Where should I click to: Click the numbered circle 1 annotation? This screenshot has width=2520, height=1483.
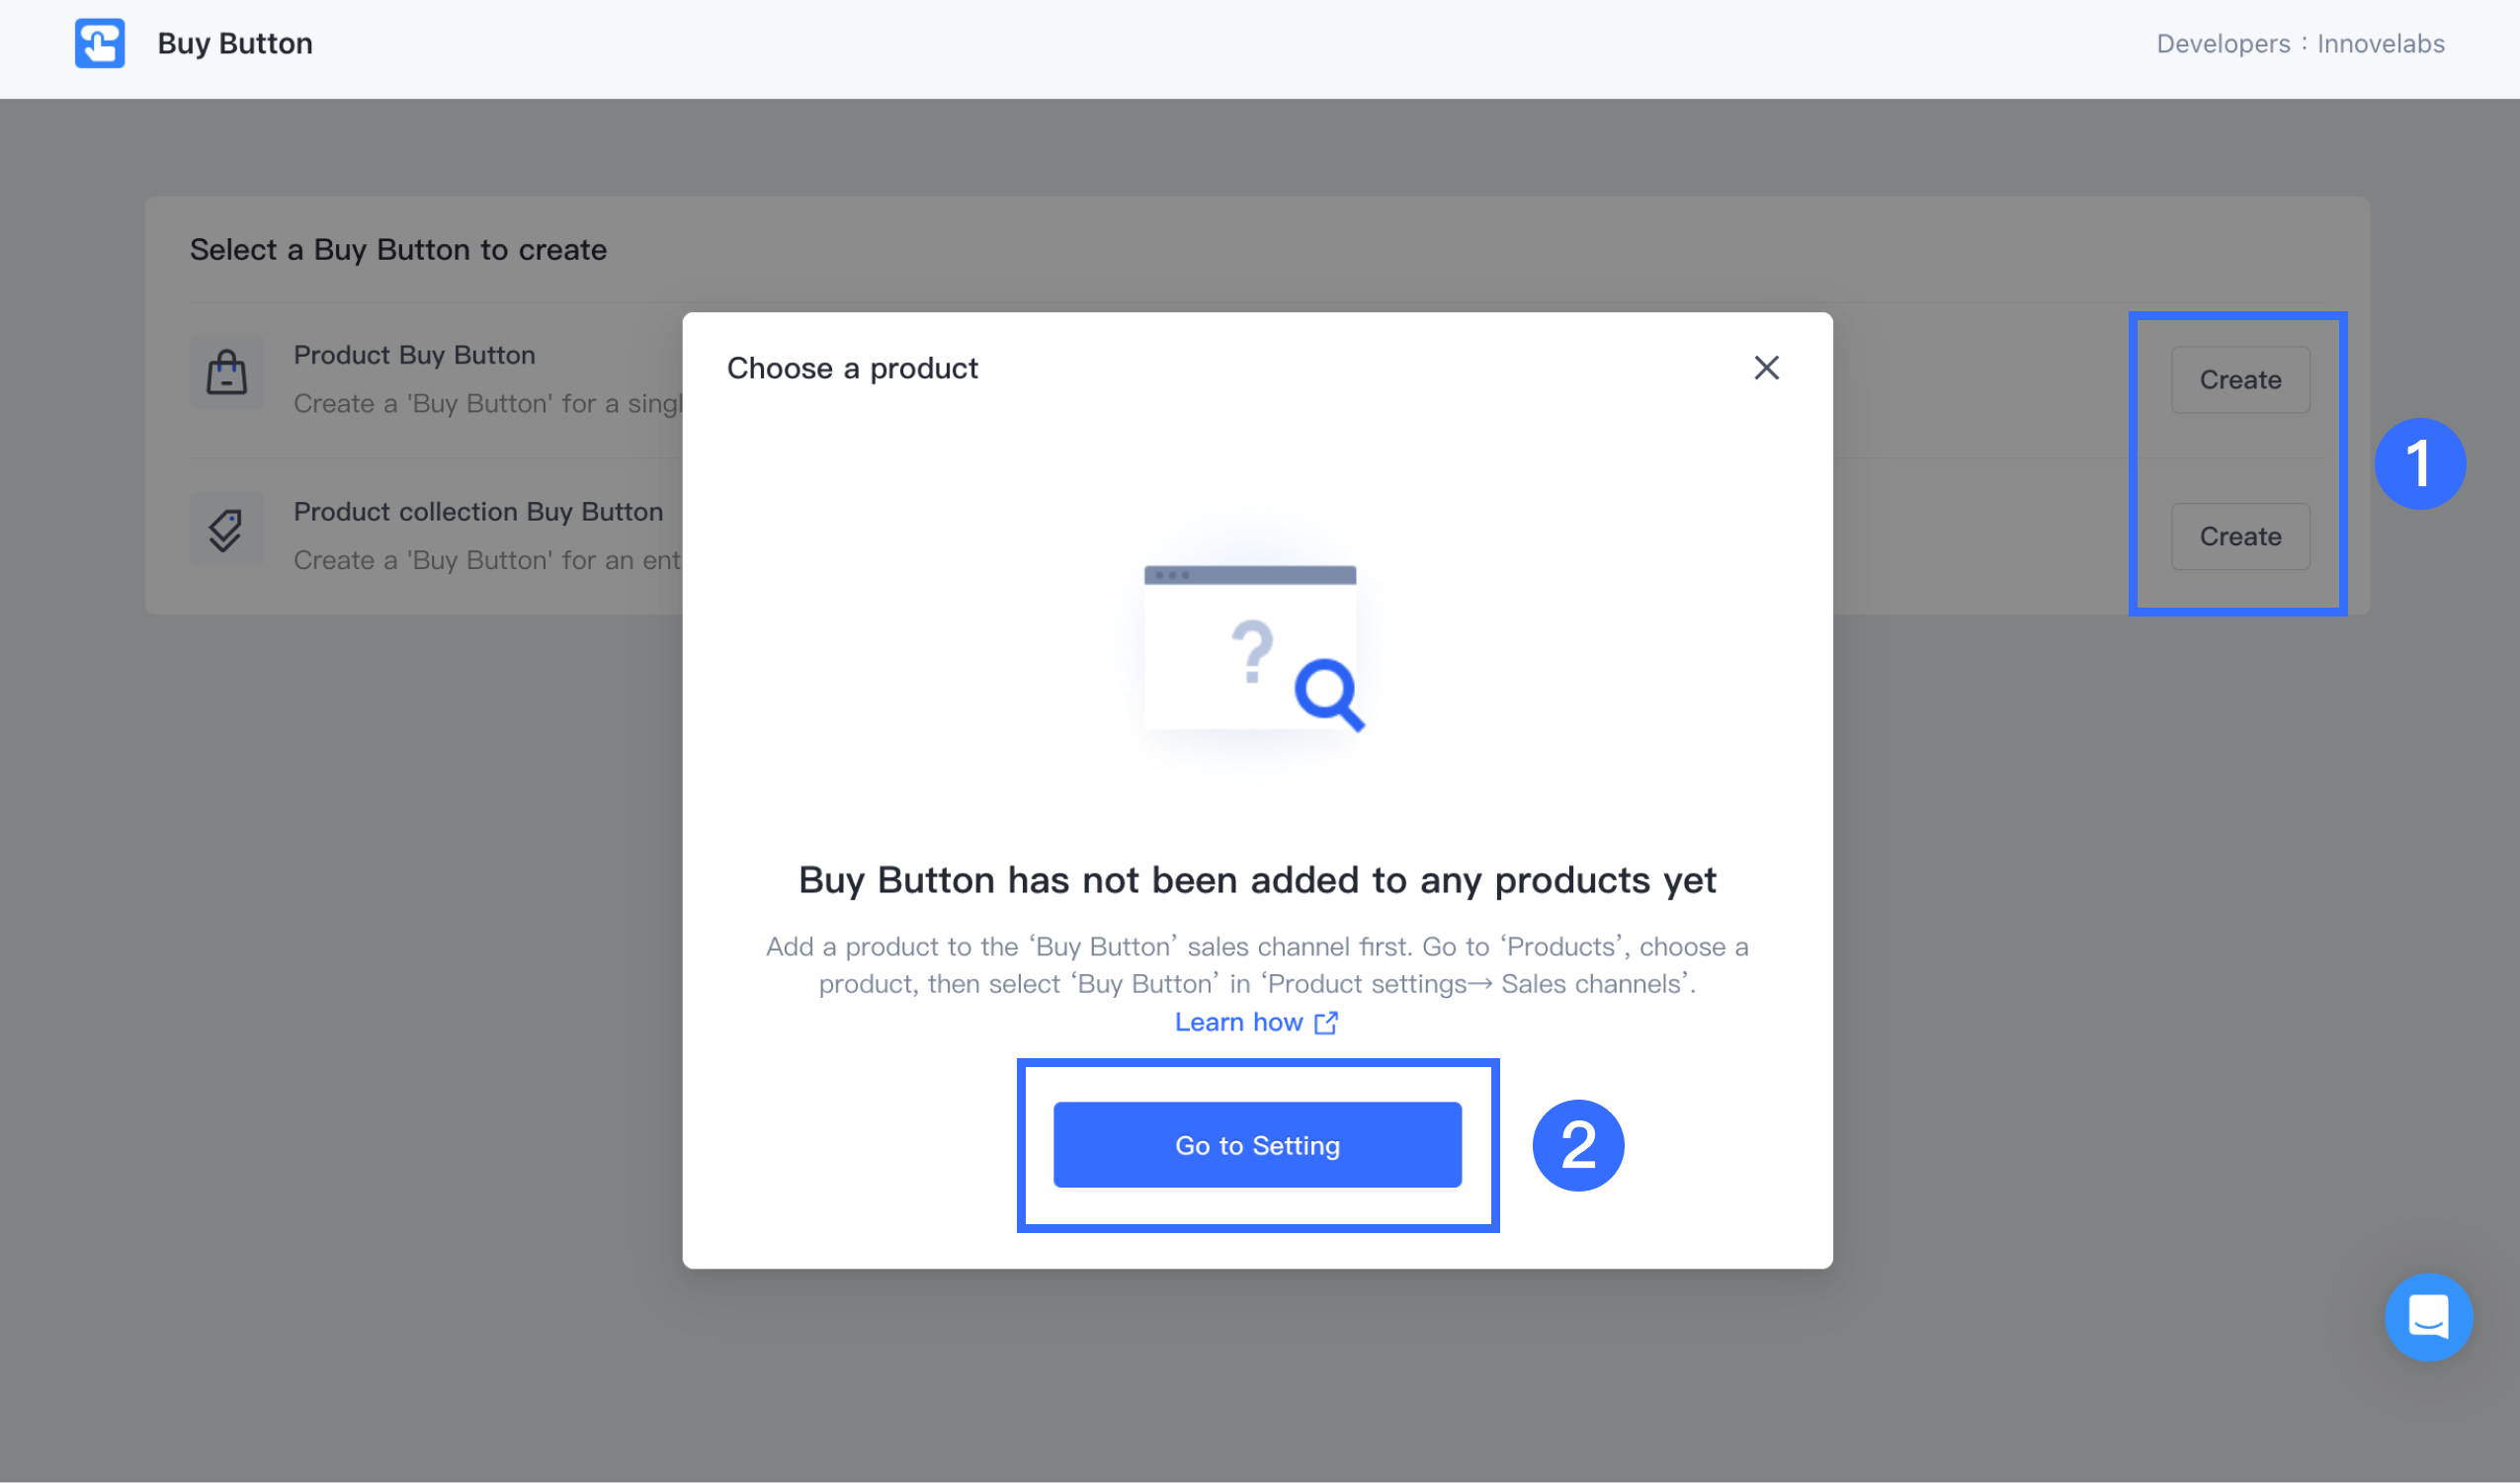click(2420, 464)
